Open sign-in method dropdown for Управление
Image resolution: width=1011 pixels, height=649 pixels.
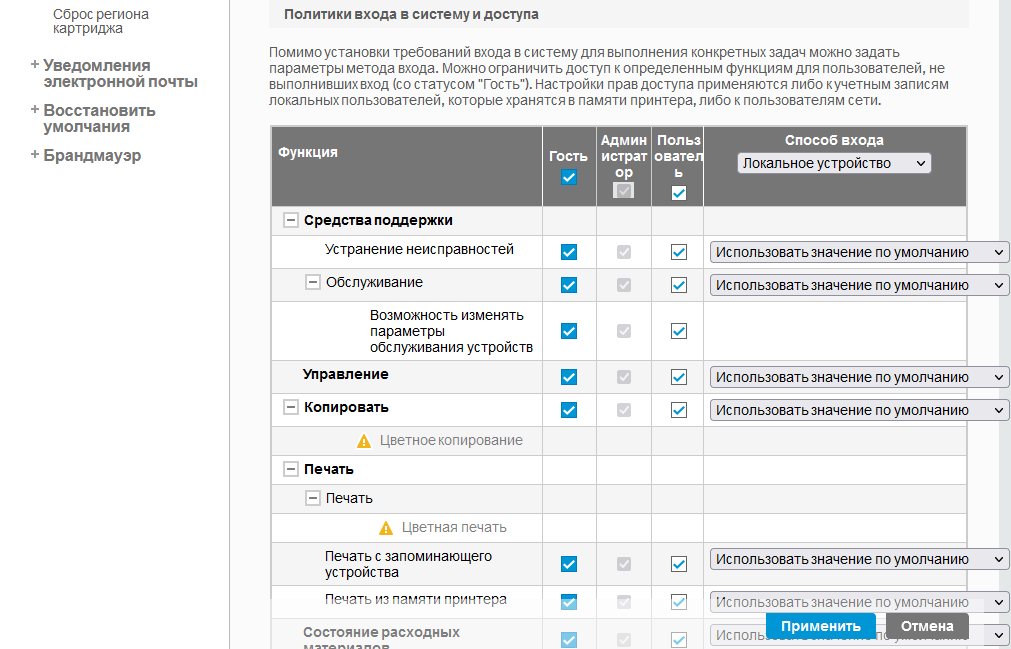click(x=859, y=377)
